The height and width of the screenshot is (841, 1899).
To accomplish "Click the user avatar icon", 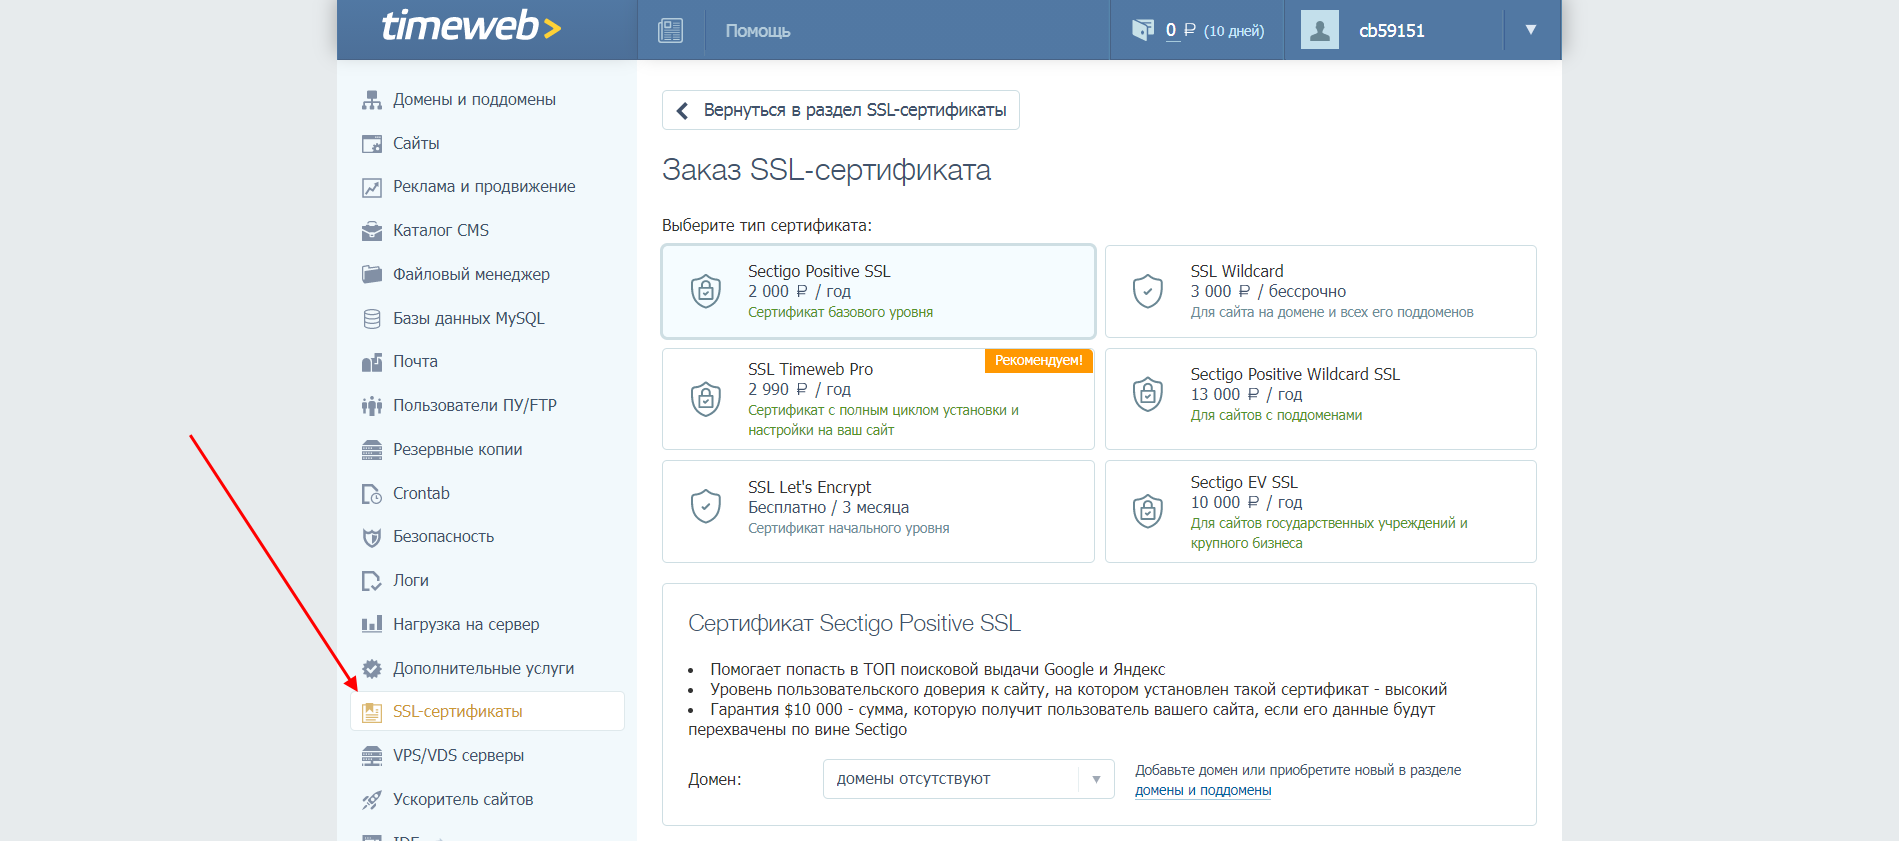I will coord(1319,30).
